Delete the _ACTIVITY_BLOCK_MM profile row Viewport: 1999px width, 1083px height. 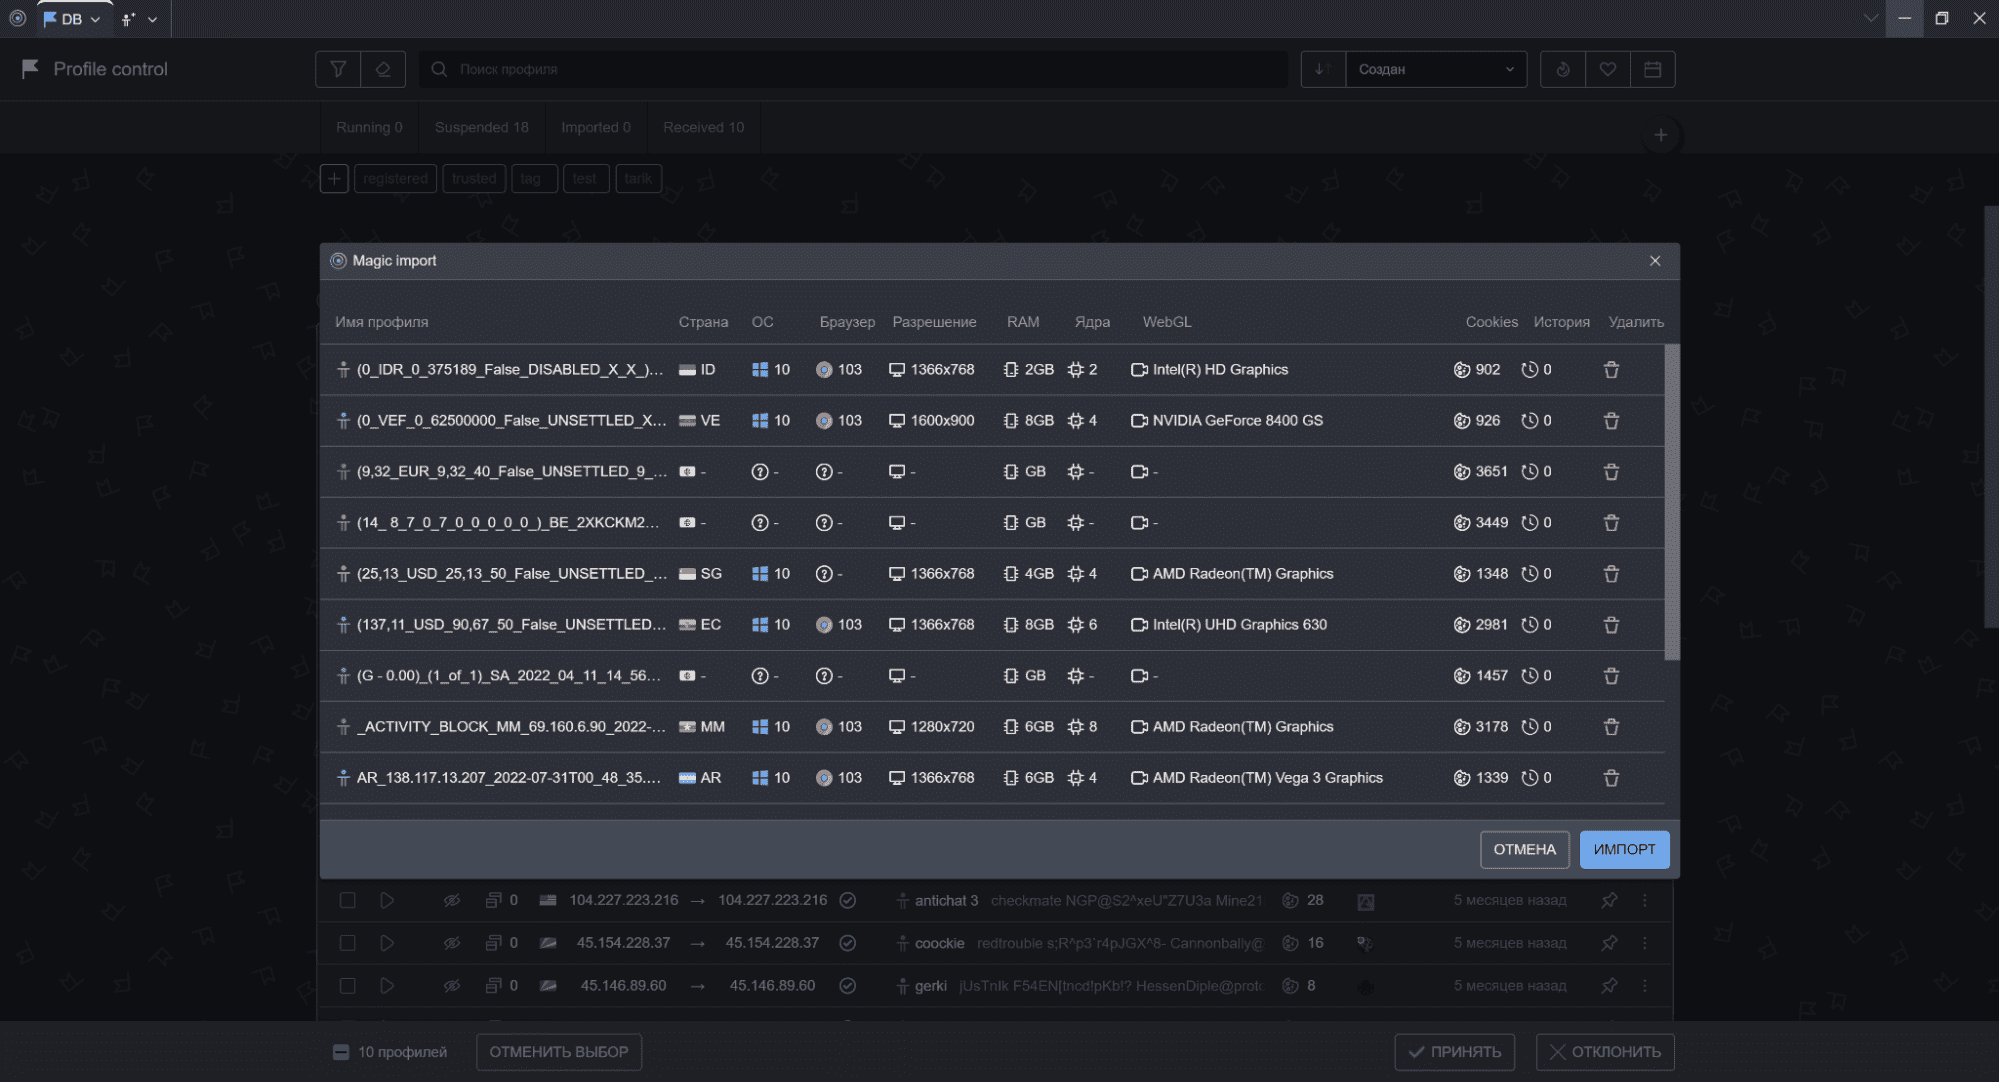tap(1611, 727)
